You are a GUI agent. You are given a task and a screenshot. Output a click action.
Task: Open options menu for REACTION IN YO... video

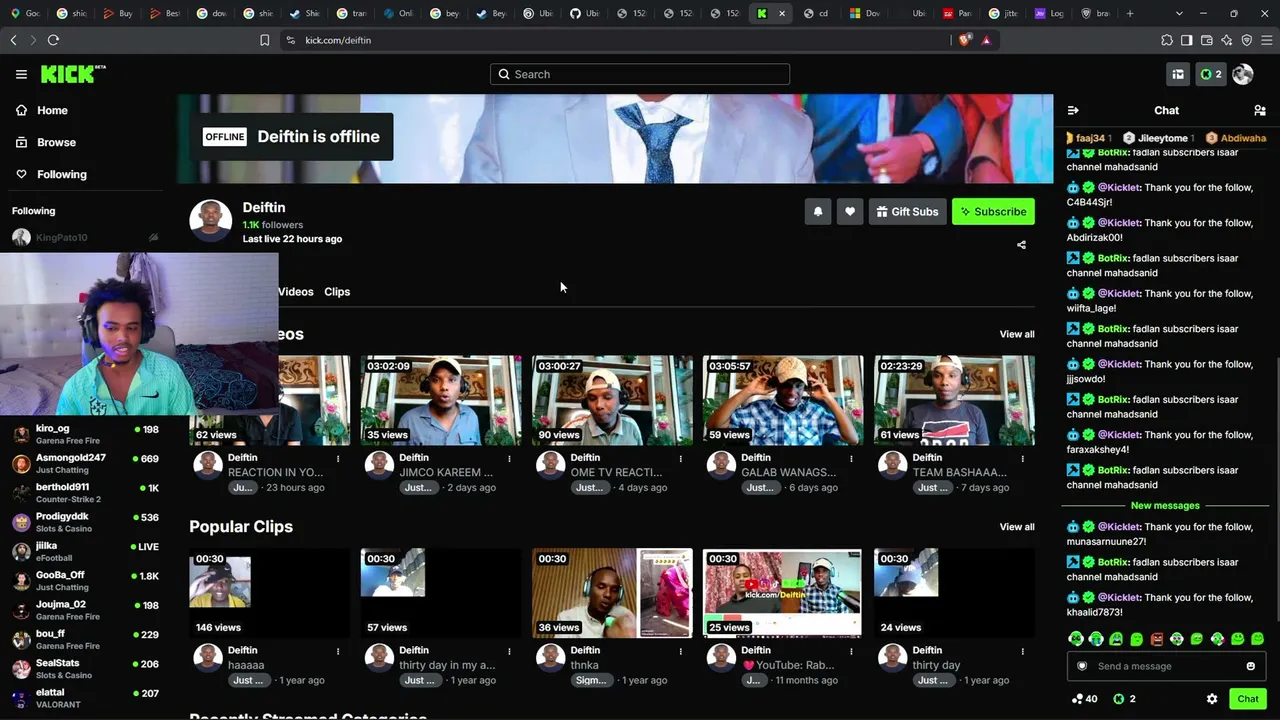(x=338, y=459)
